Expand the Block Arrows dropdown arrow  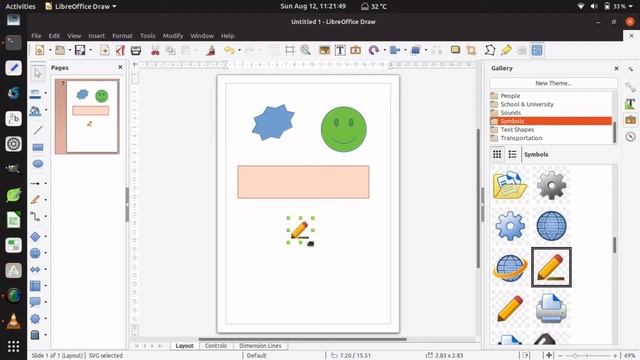[46, 269]
